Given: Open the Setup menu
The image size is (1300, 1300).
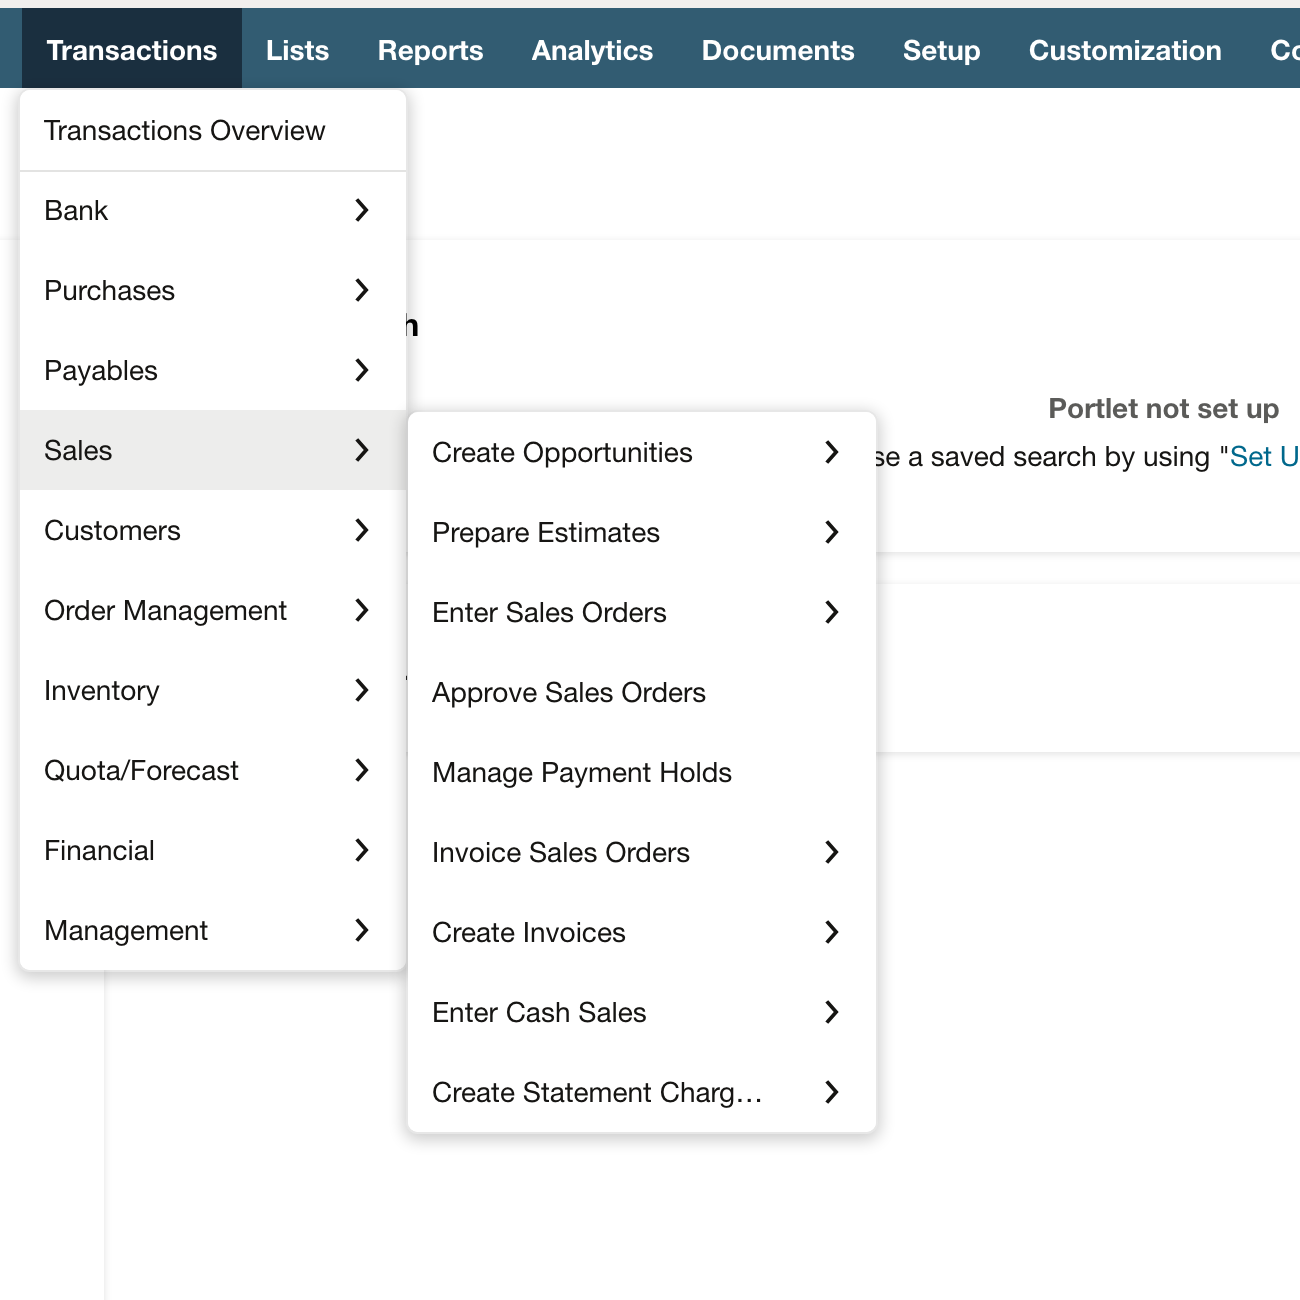Looking at the screenshot, I should (941, 50).
